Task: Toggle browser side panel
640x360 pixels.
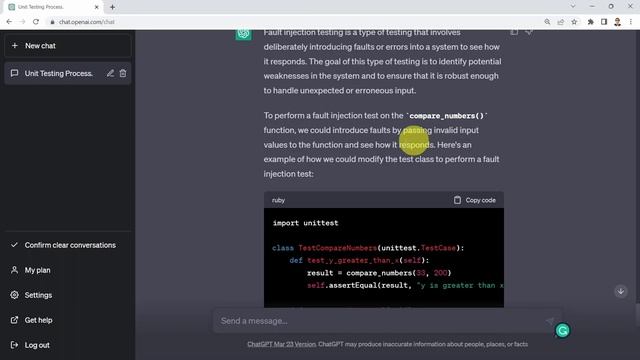Action: tap(604, 22)
